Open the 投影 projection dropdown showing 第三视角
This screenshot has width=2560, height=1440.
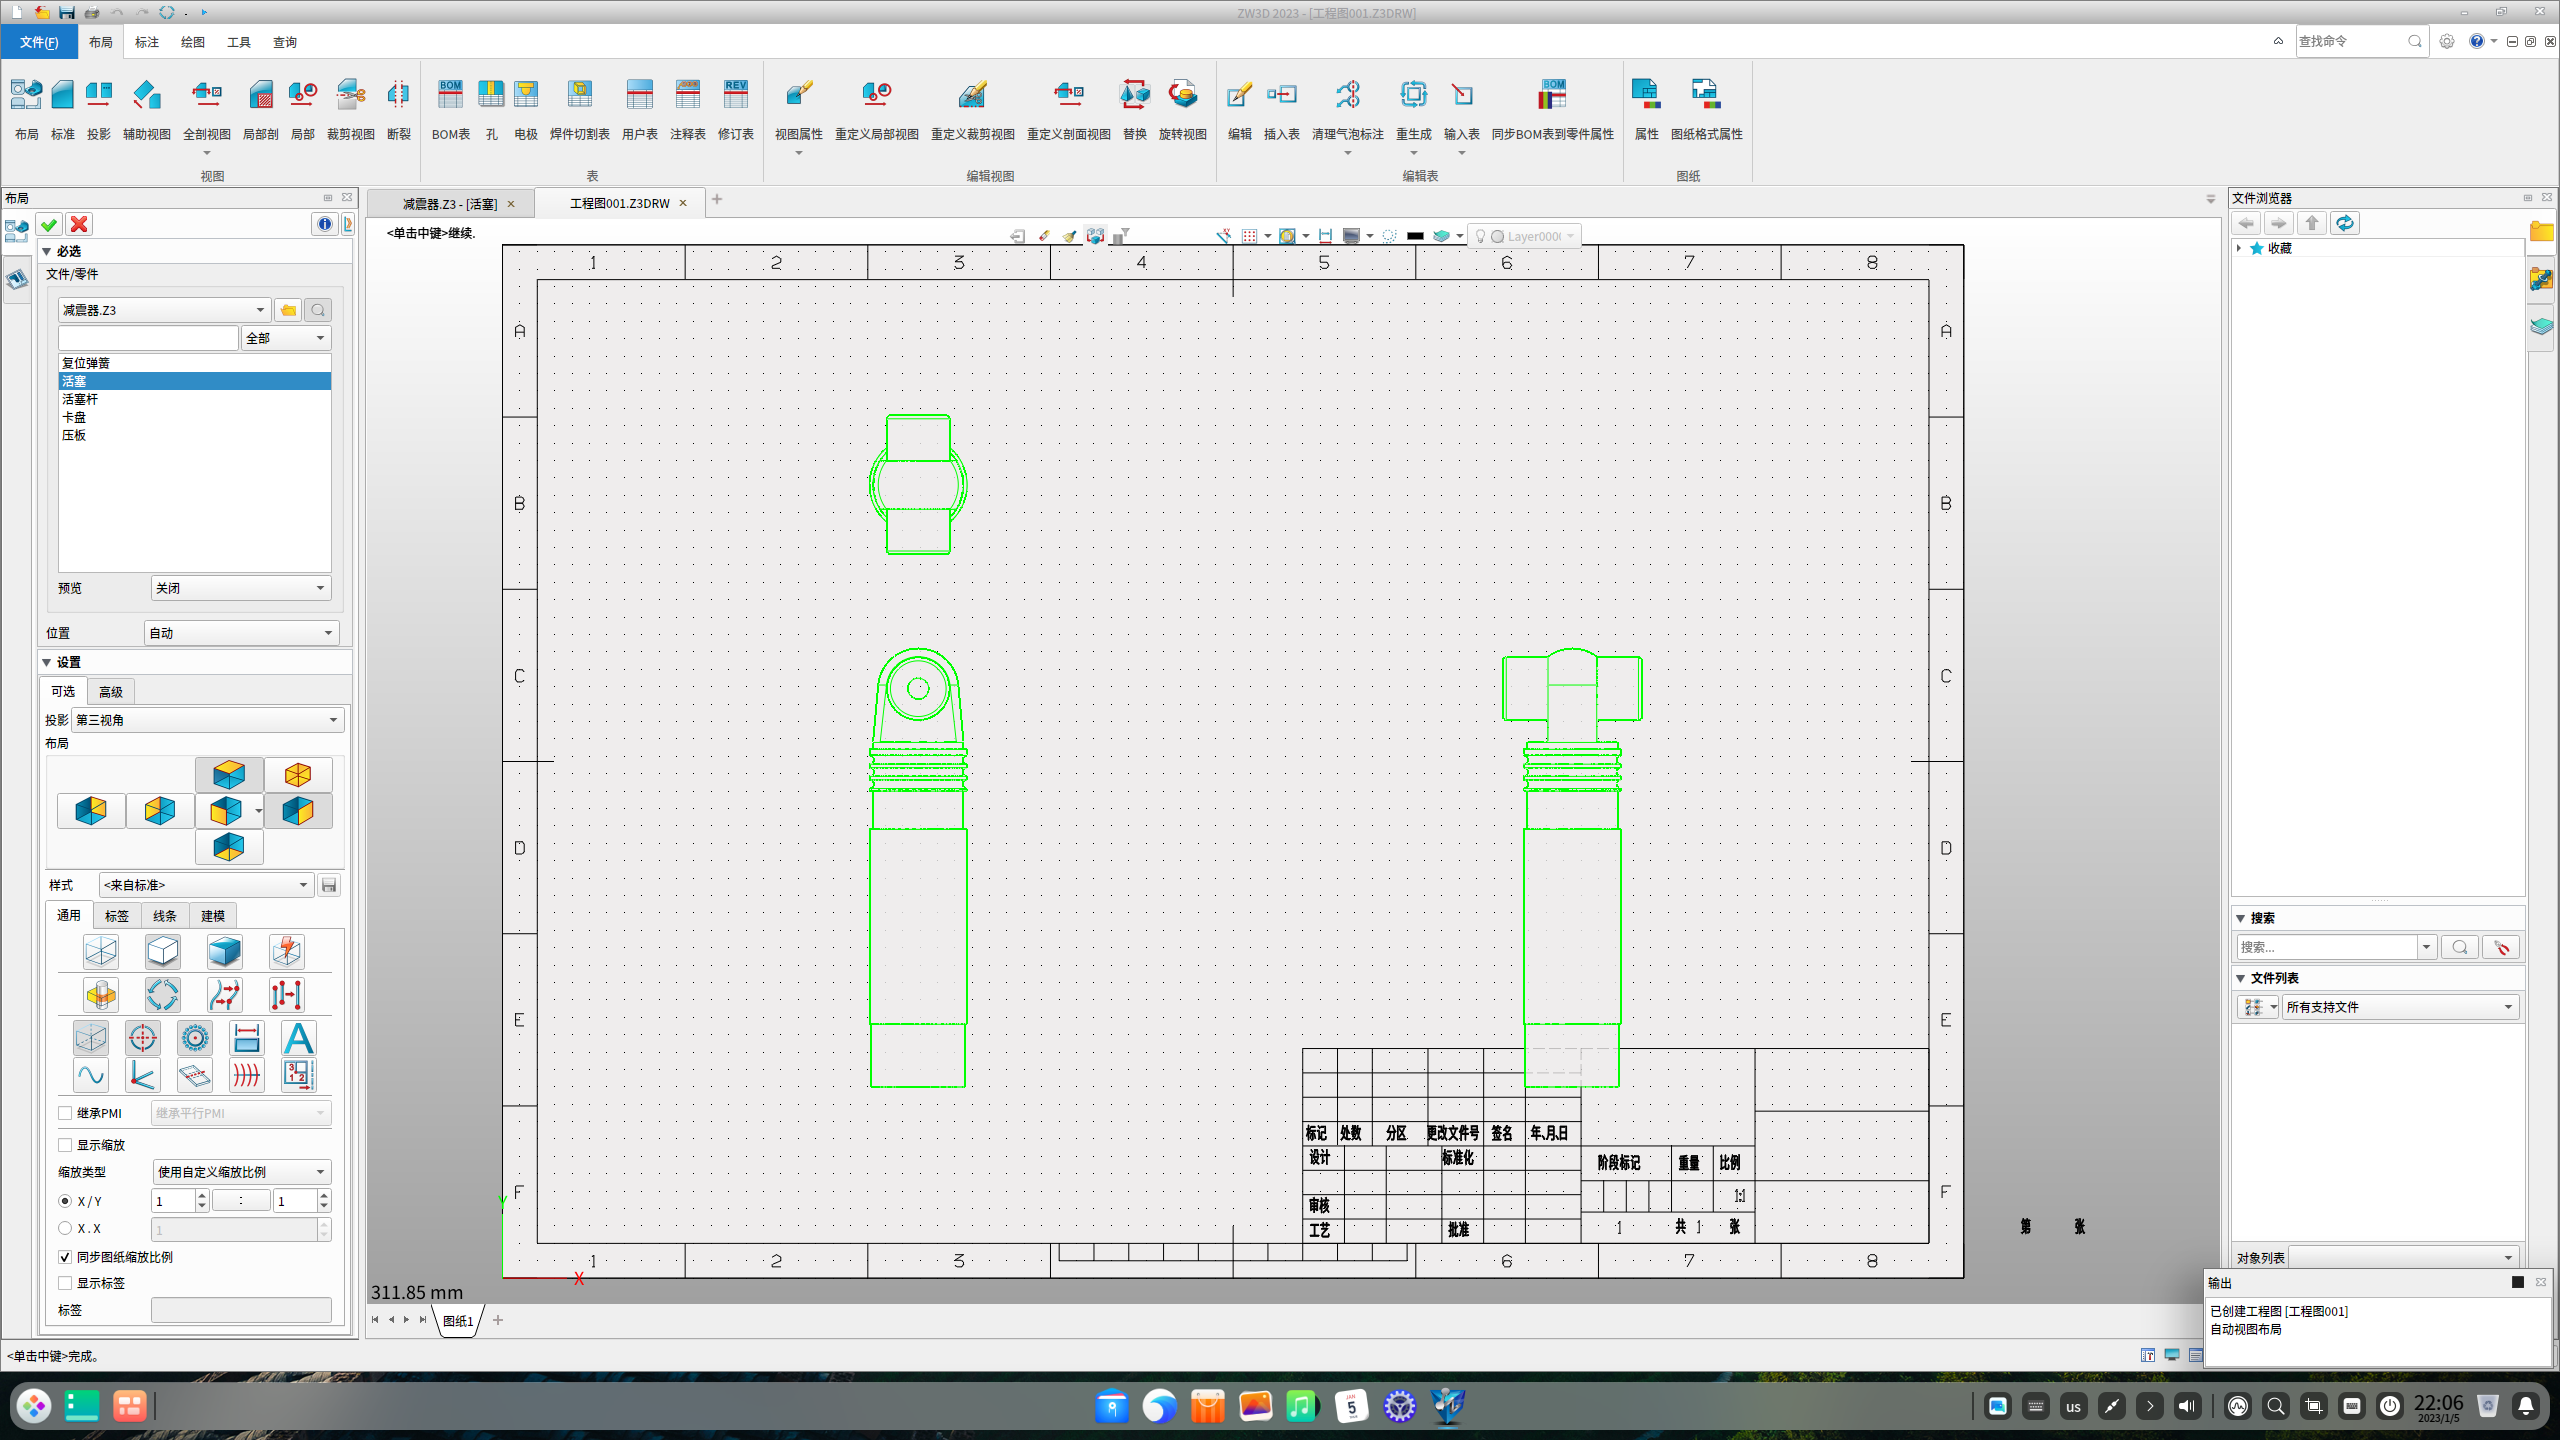click(207, 719)
